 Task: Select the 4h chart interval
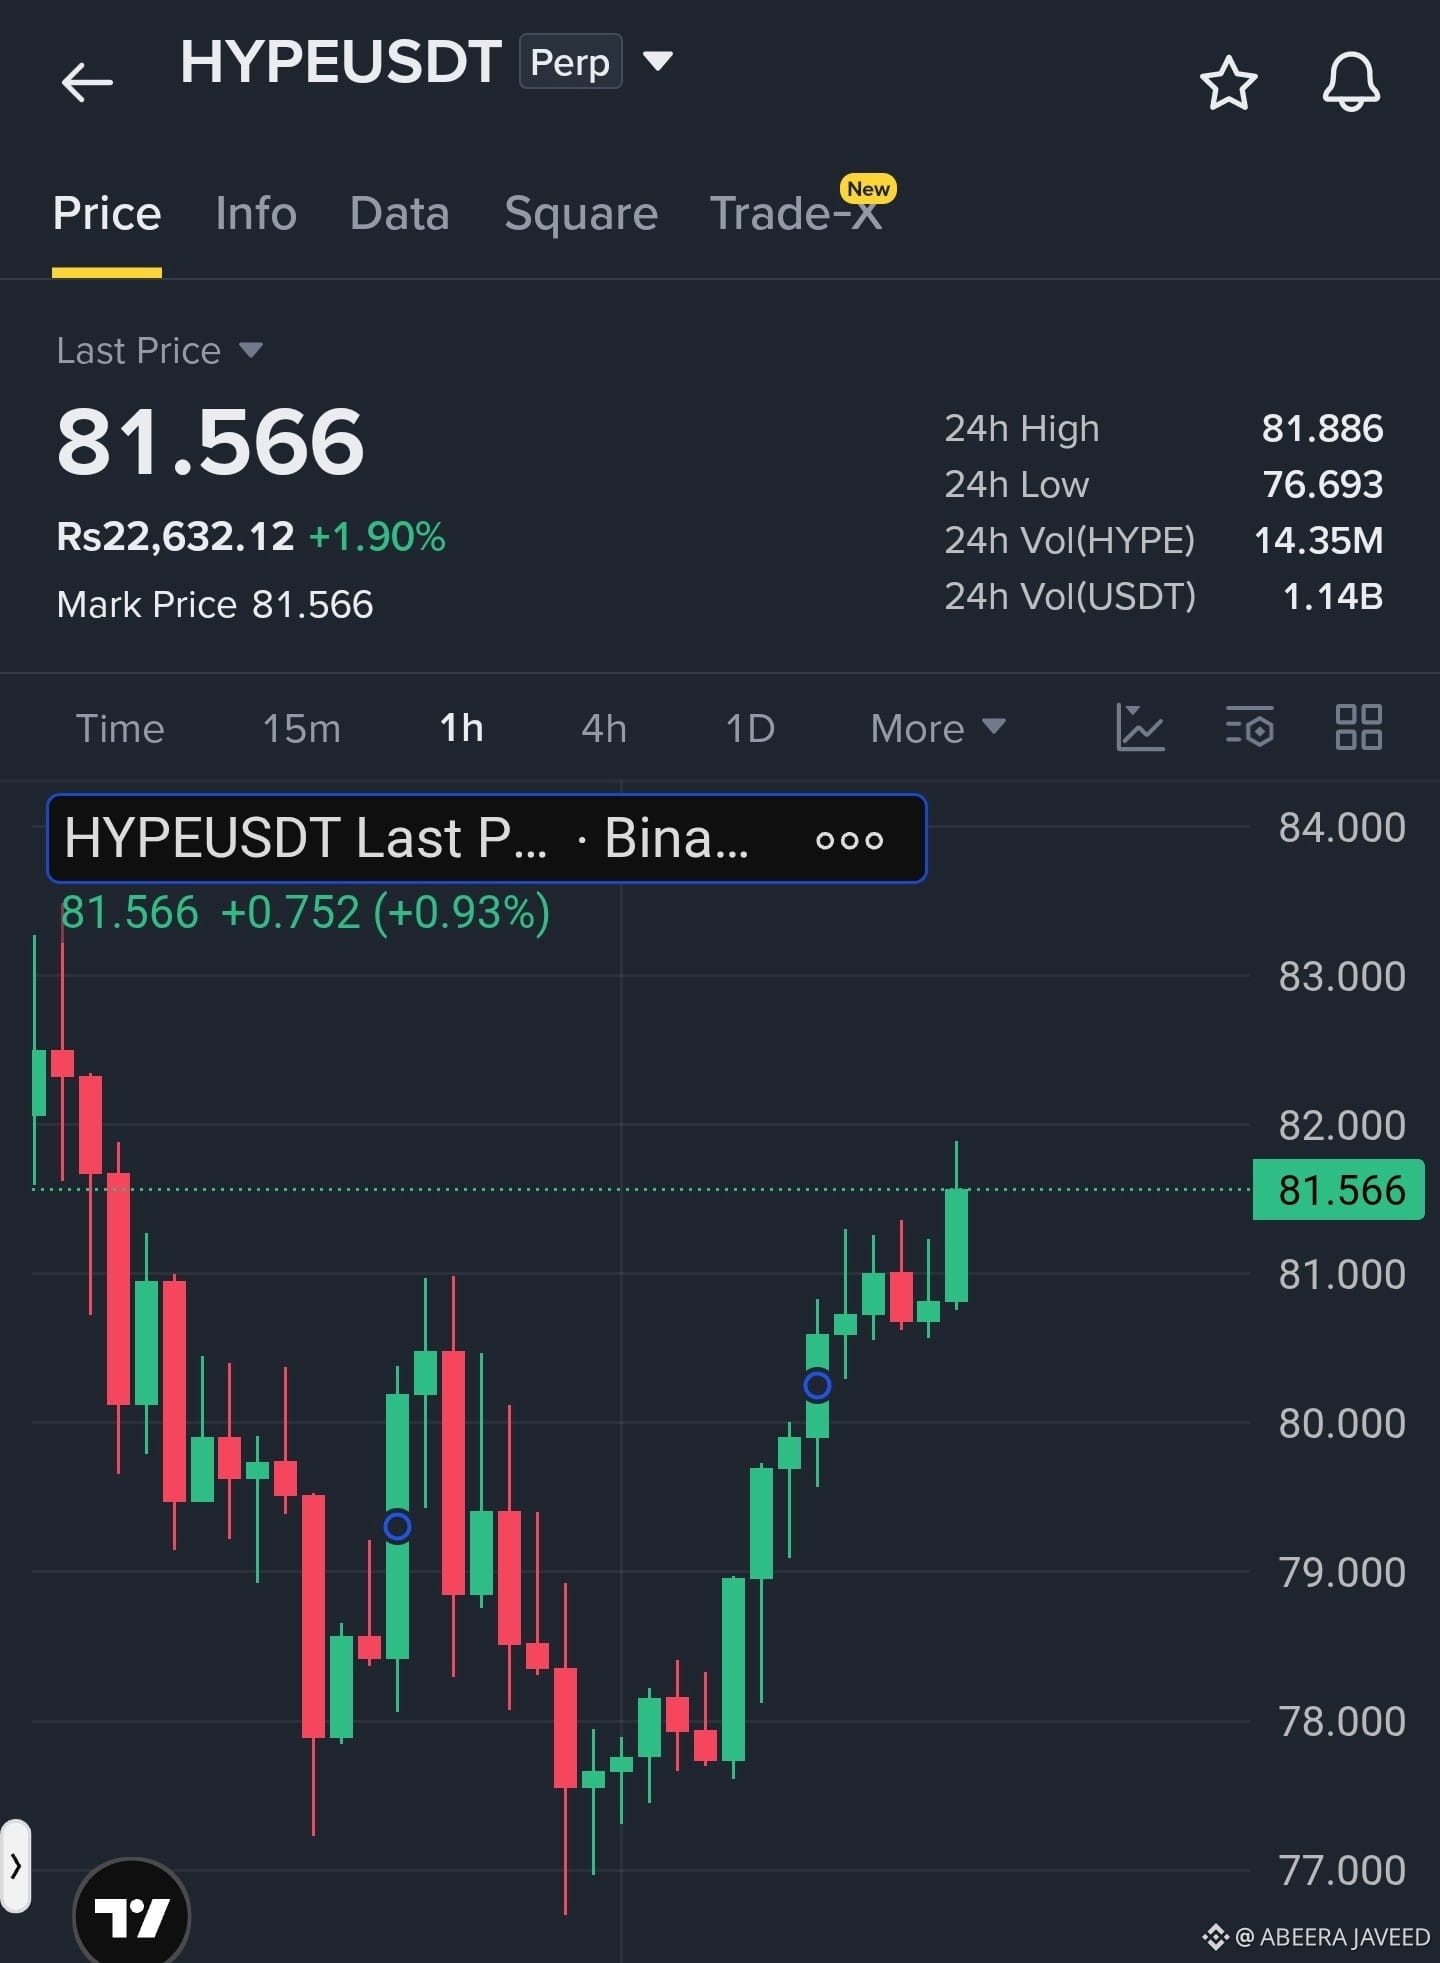(x=604, y=728)
